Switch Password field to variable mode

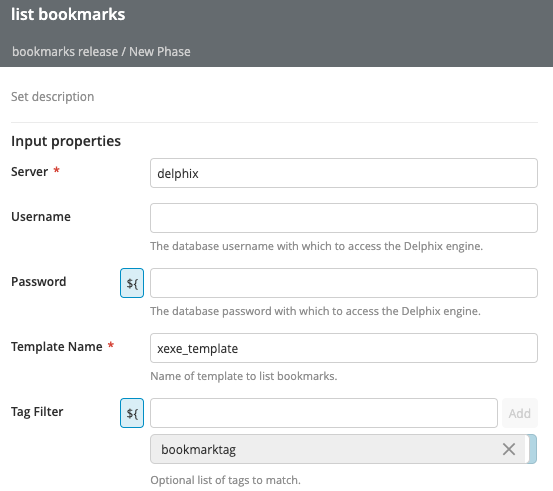tap(132, 283)
